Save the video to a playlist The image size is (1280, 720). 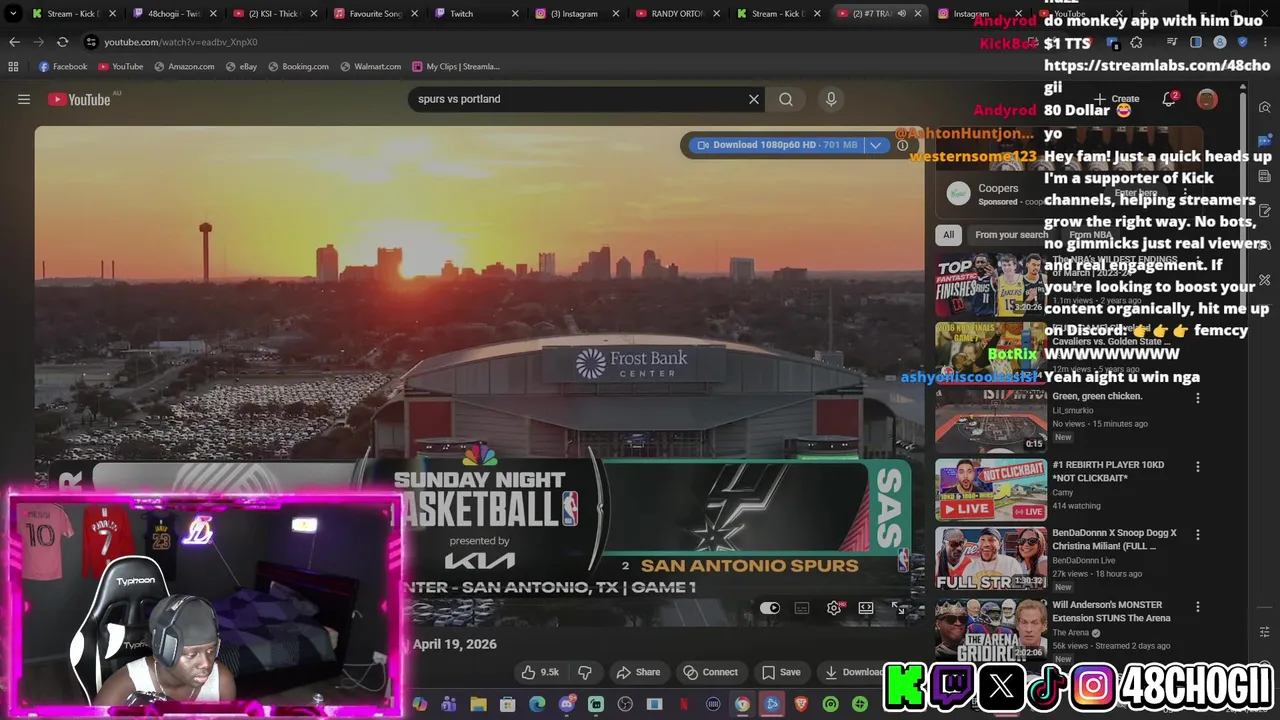(x=780, y=672)
